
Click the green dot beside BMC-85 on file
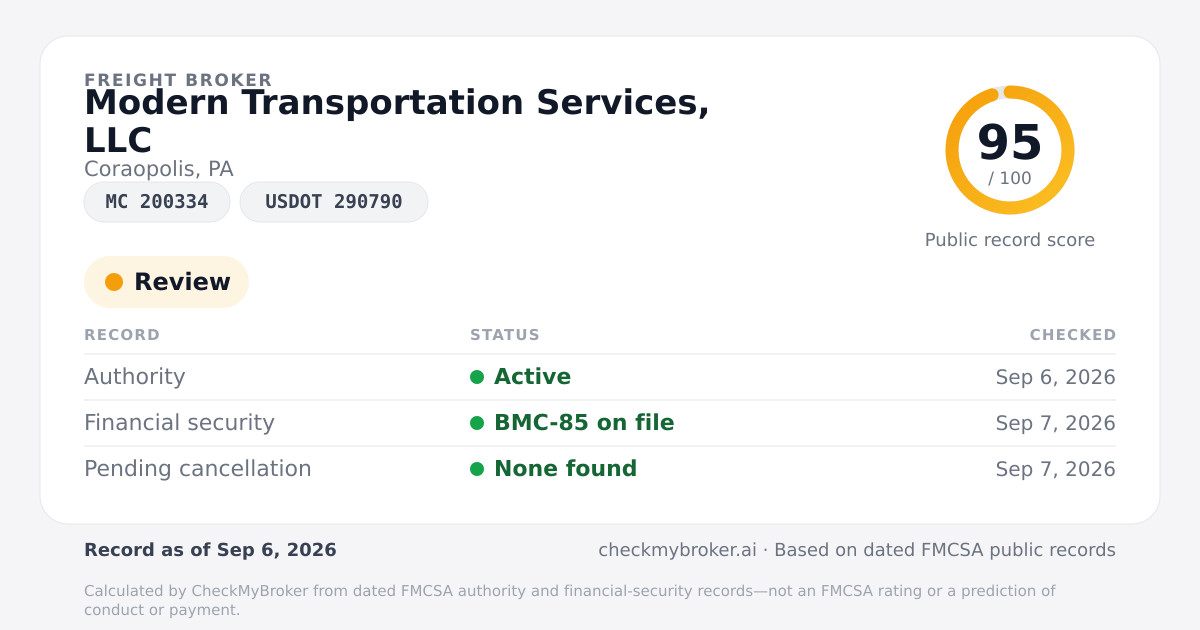click(477, 423)
